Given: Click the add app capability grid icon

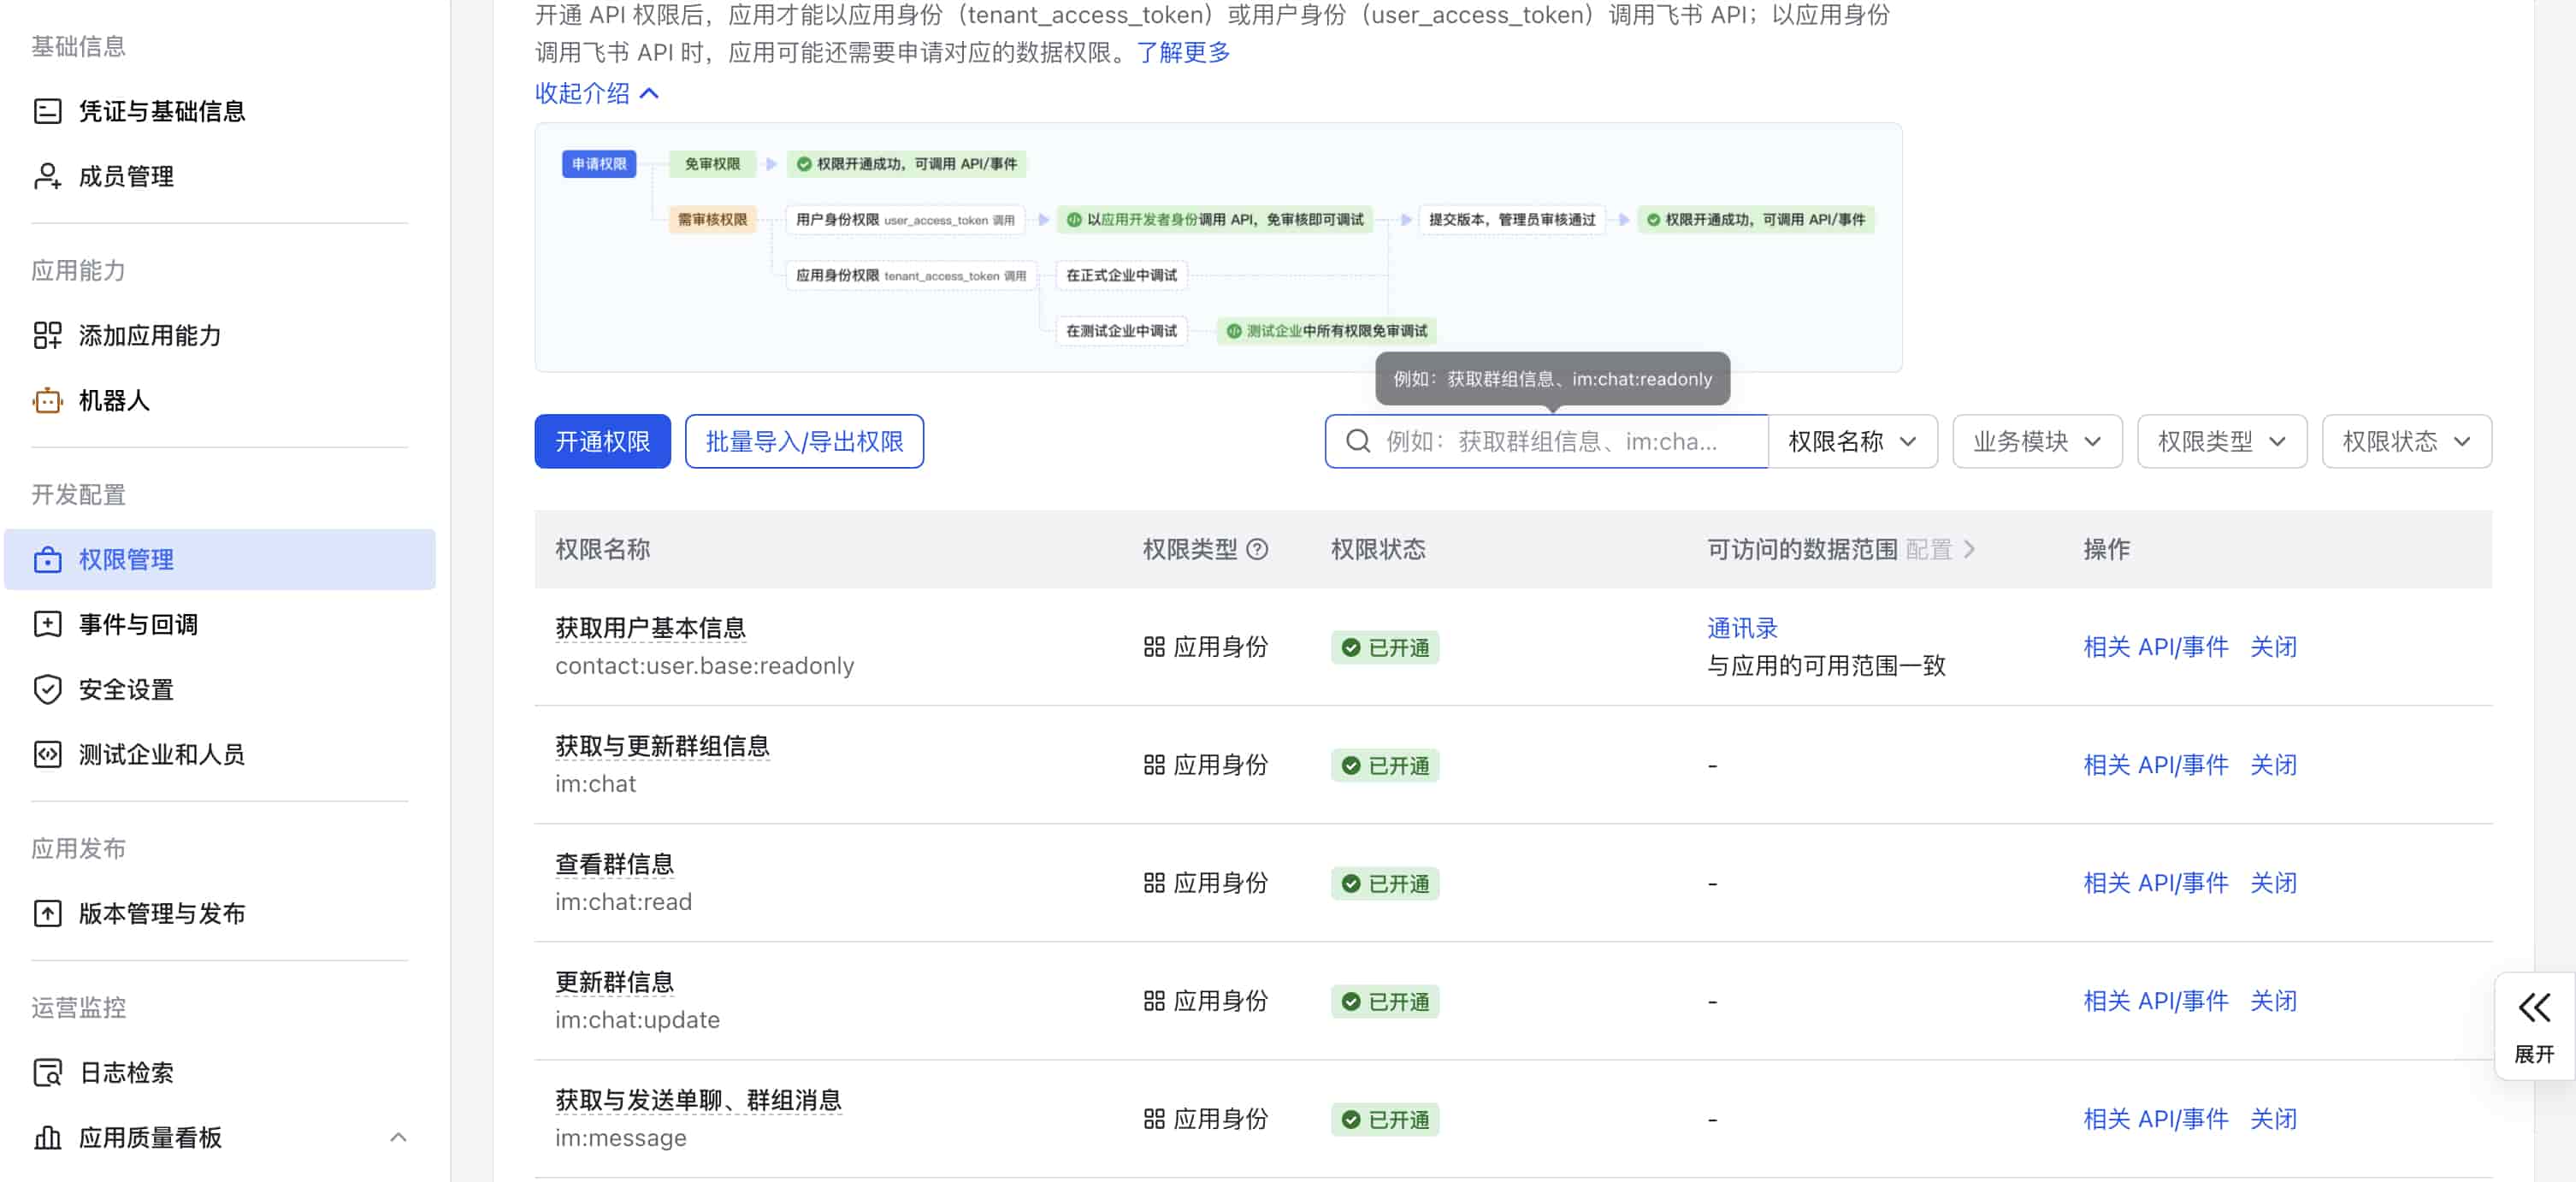Looking at the screenshot, I should 47,335.
